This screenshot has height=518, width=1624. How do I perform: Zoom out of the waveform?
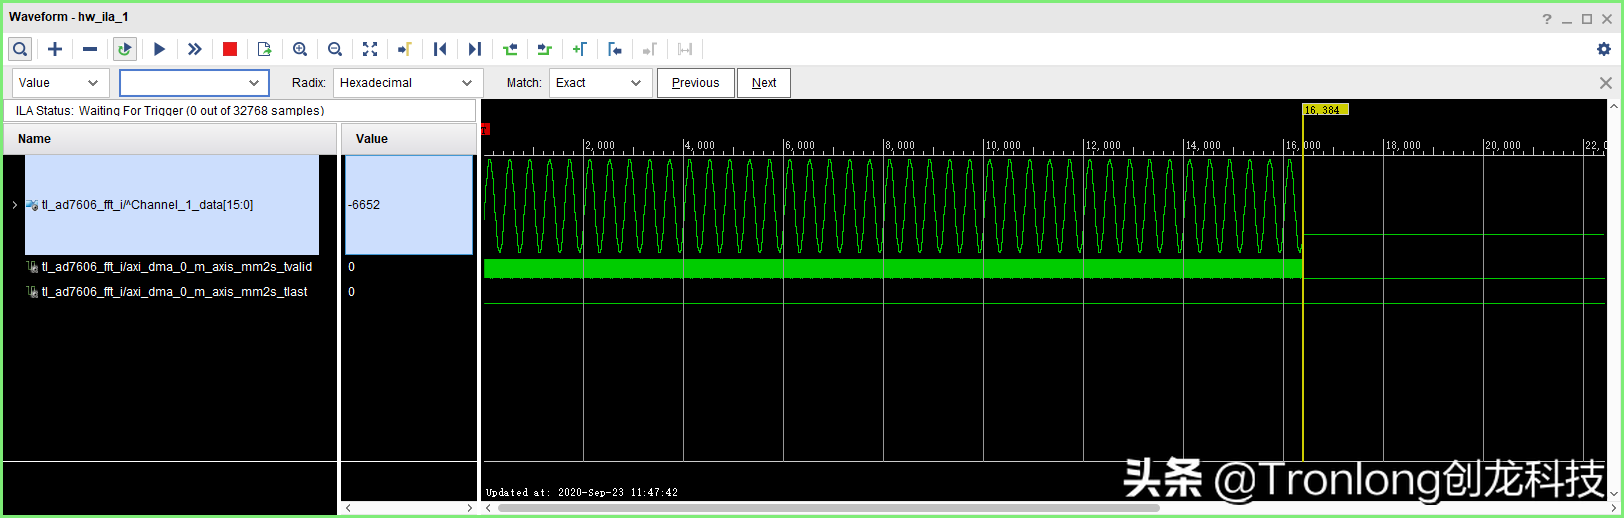tap(335, 49)
